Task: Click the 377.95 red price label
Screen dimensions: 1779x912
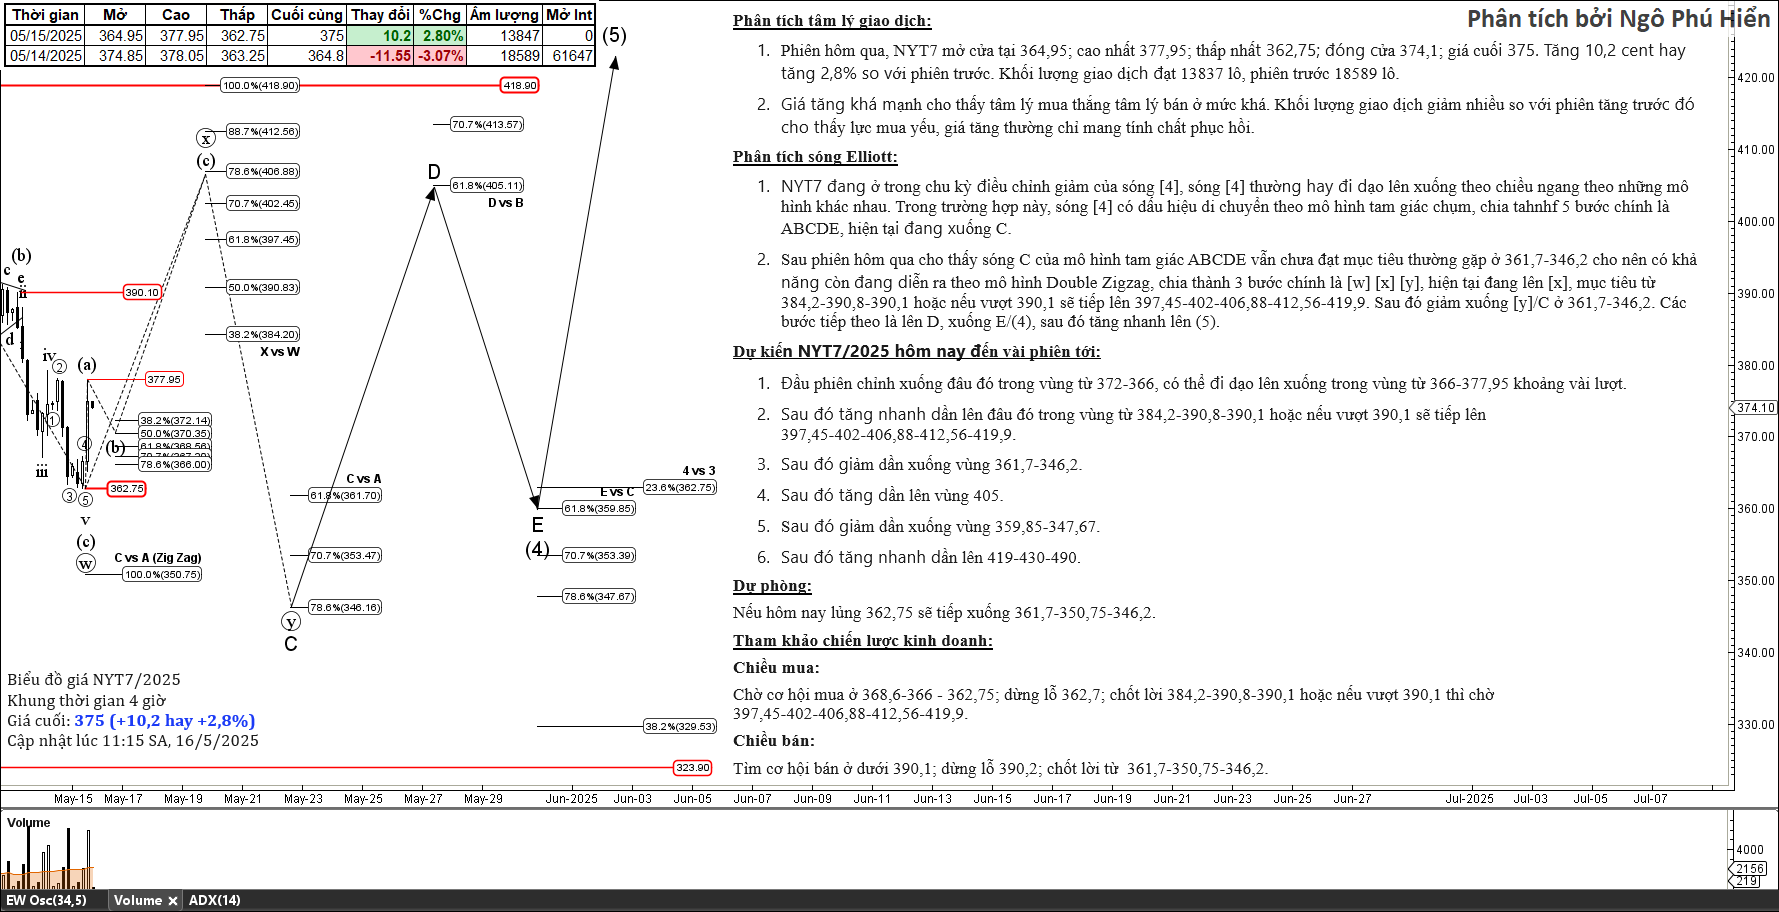Action: point(164,380)
